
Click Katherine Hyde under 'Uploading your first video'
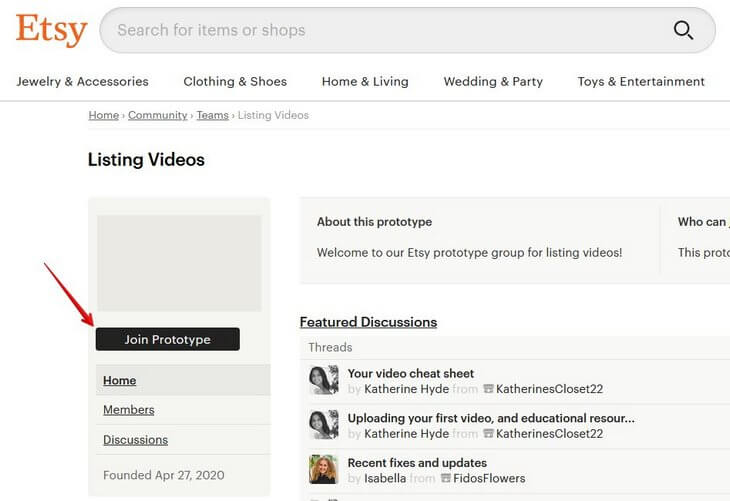pyautogui.click(x=406, y=433)
